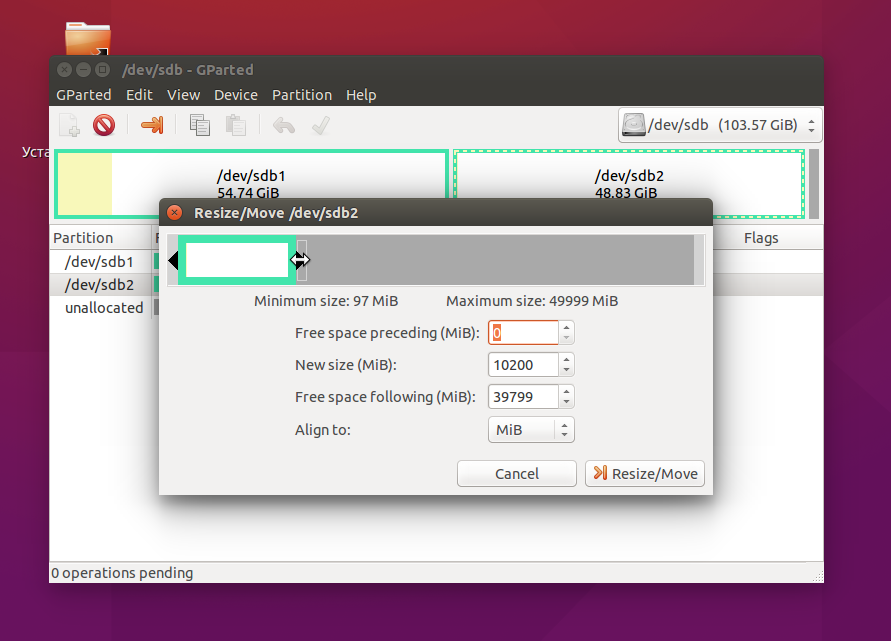Confirm with the Resize/Move button
Image resolution: width=891 pixels, height=641 pixels.
pyautogui.click(x=645, y=474)
